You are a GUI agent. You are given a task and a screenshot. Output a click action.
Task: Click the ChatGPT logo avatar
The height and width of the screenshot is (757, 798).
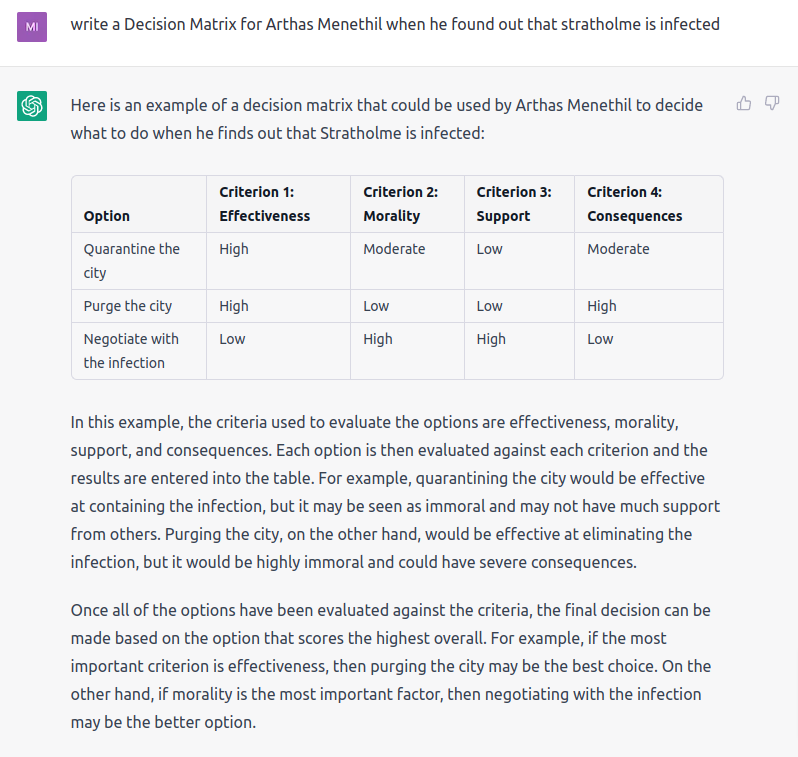pyautogui.click(x=32, y=105)
